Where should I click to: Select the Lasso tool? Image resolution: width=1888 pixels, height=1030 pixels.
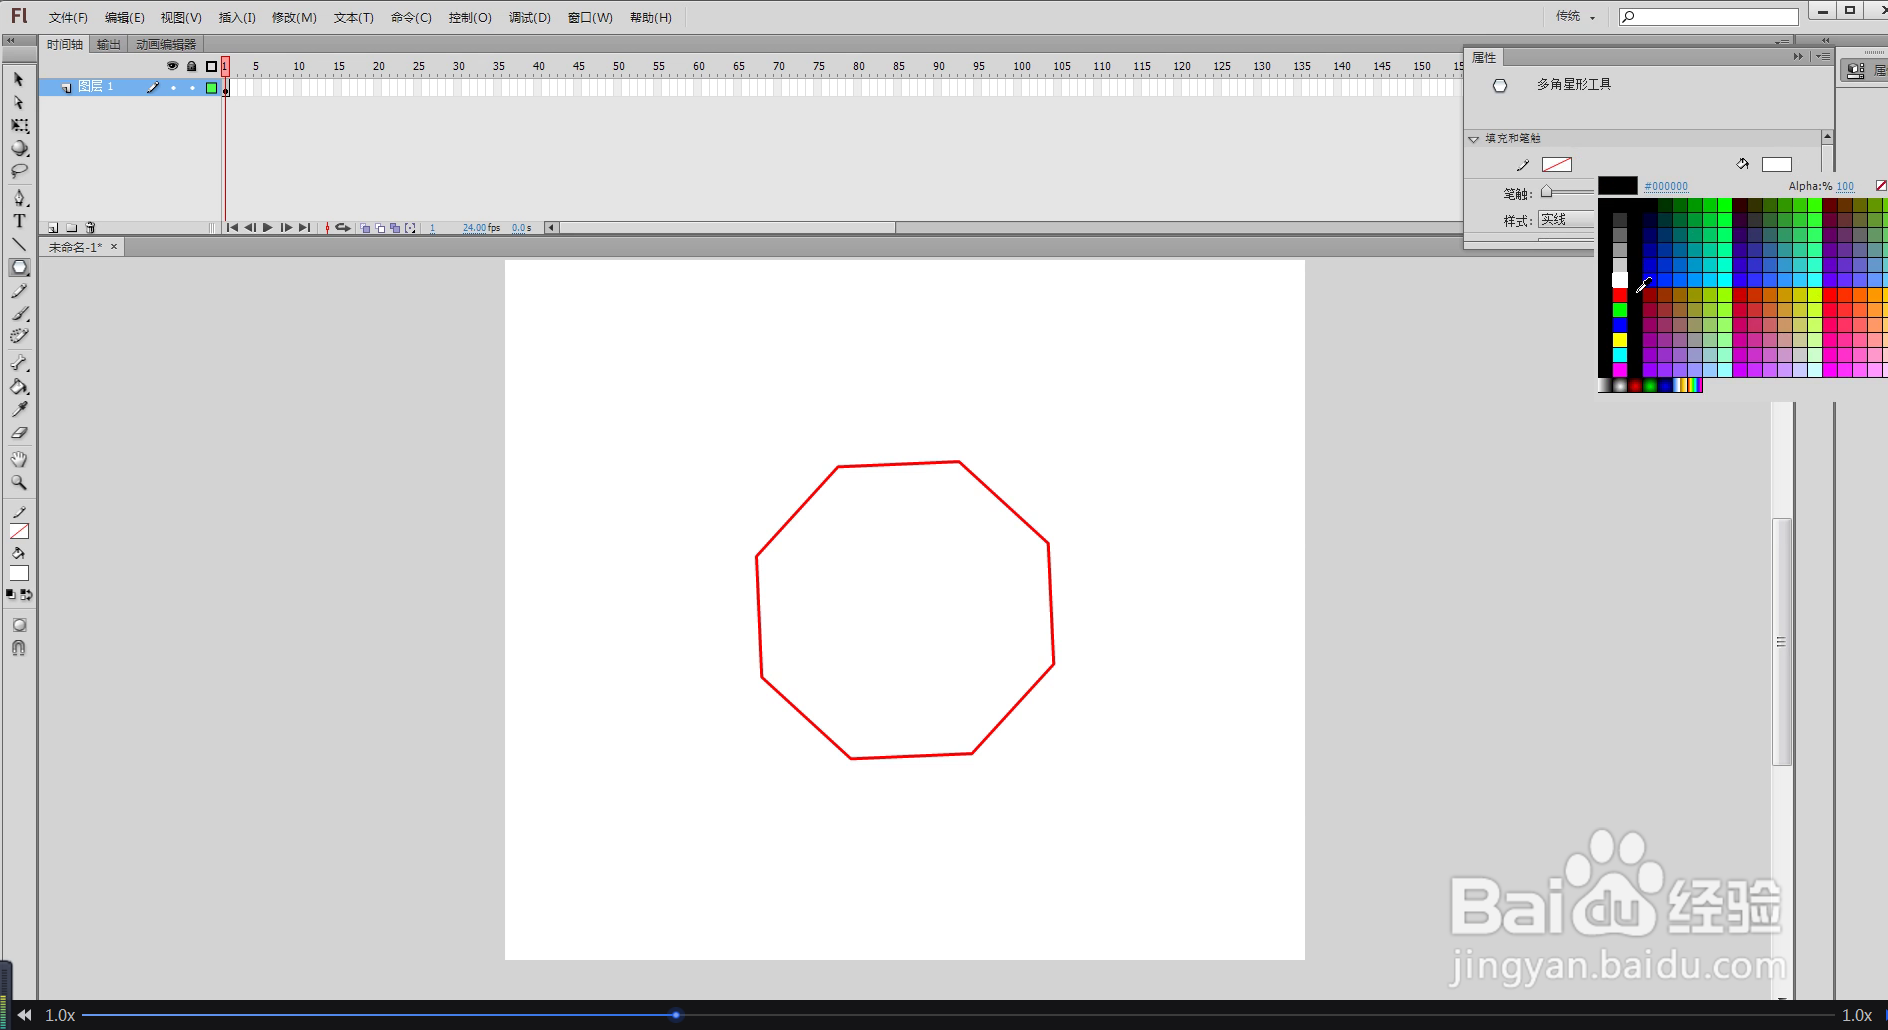click(x=18, y=171)
